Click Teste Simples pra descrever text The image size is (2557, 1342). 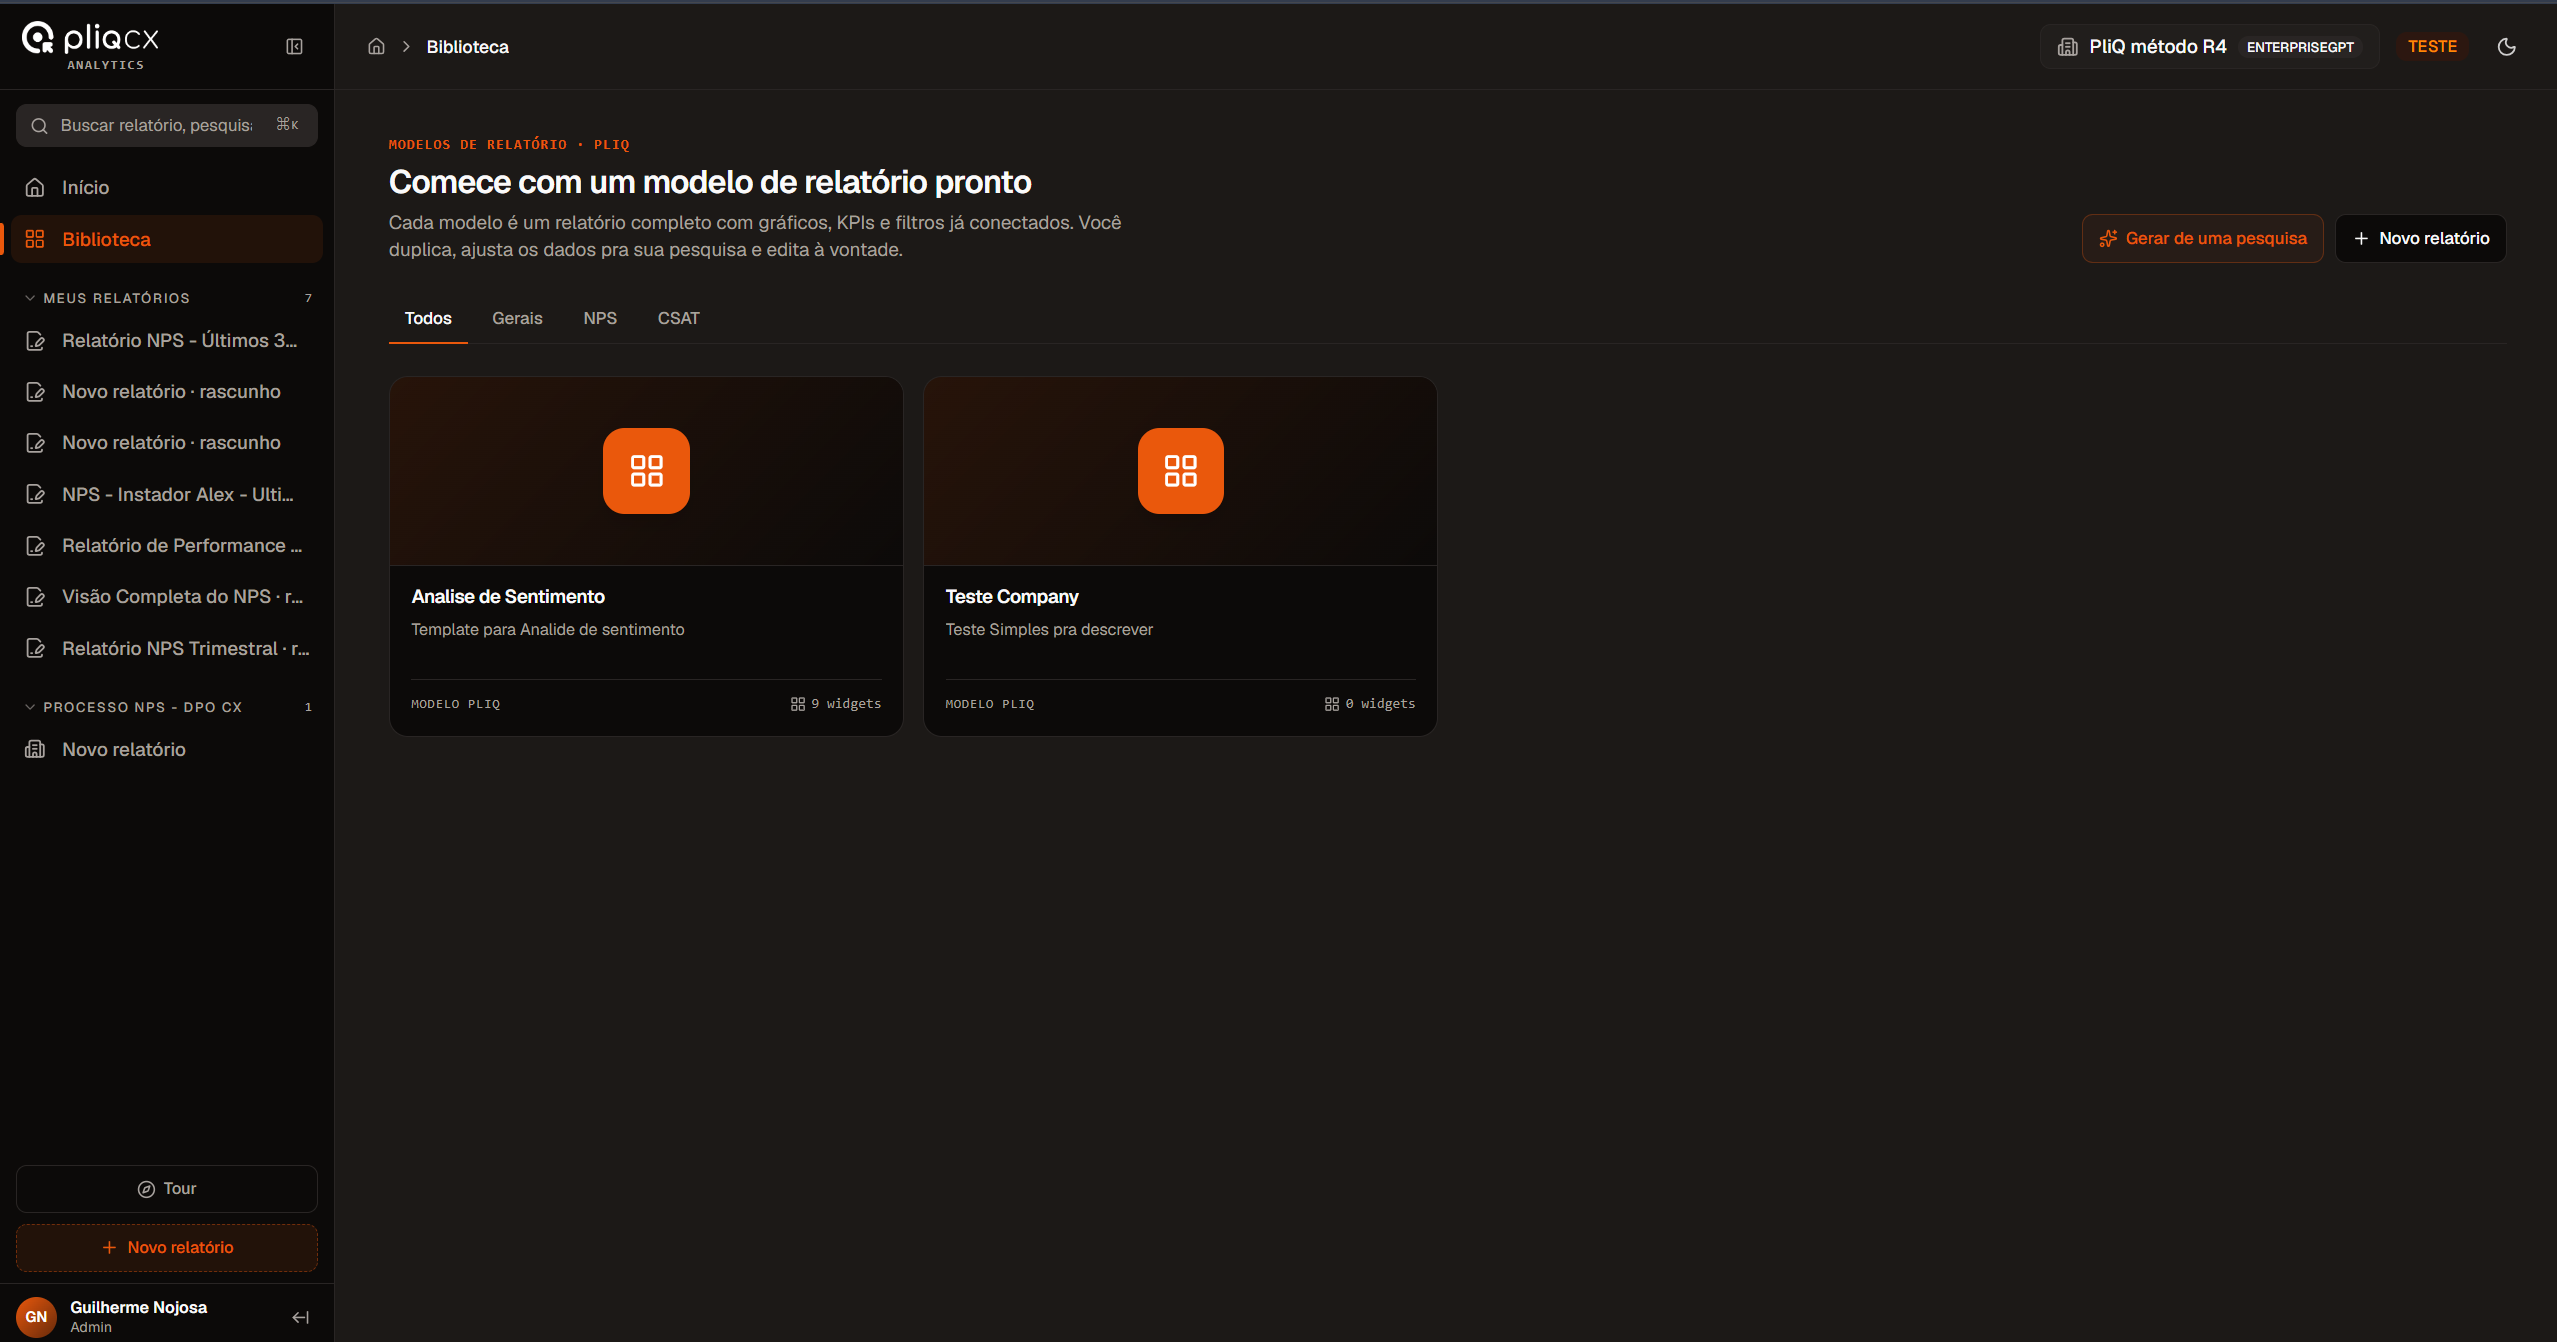point(1049,629)
